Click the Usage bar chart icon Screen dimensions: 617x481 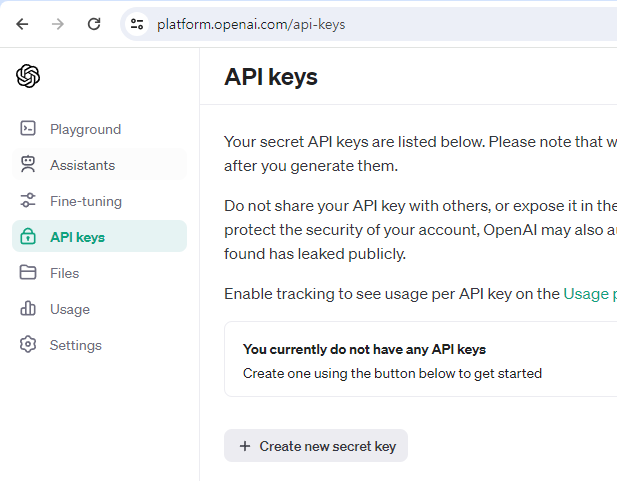click(28, 309)
